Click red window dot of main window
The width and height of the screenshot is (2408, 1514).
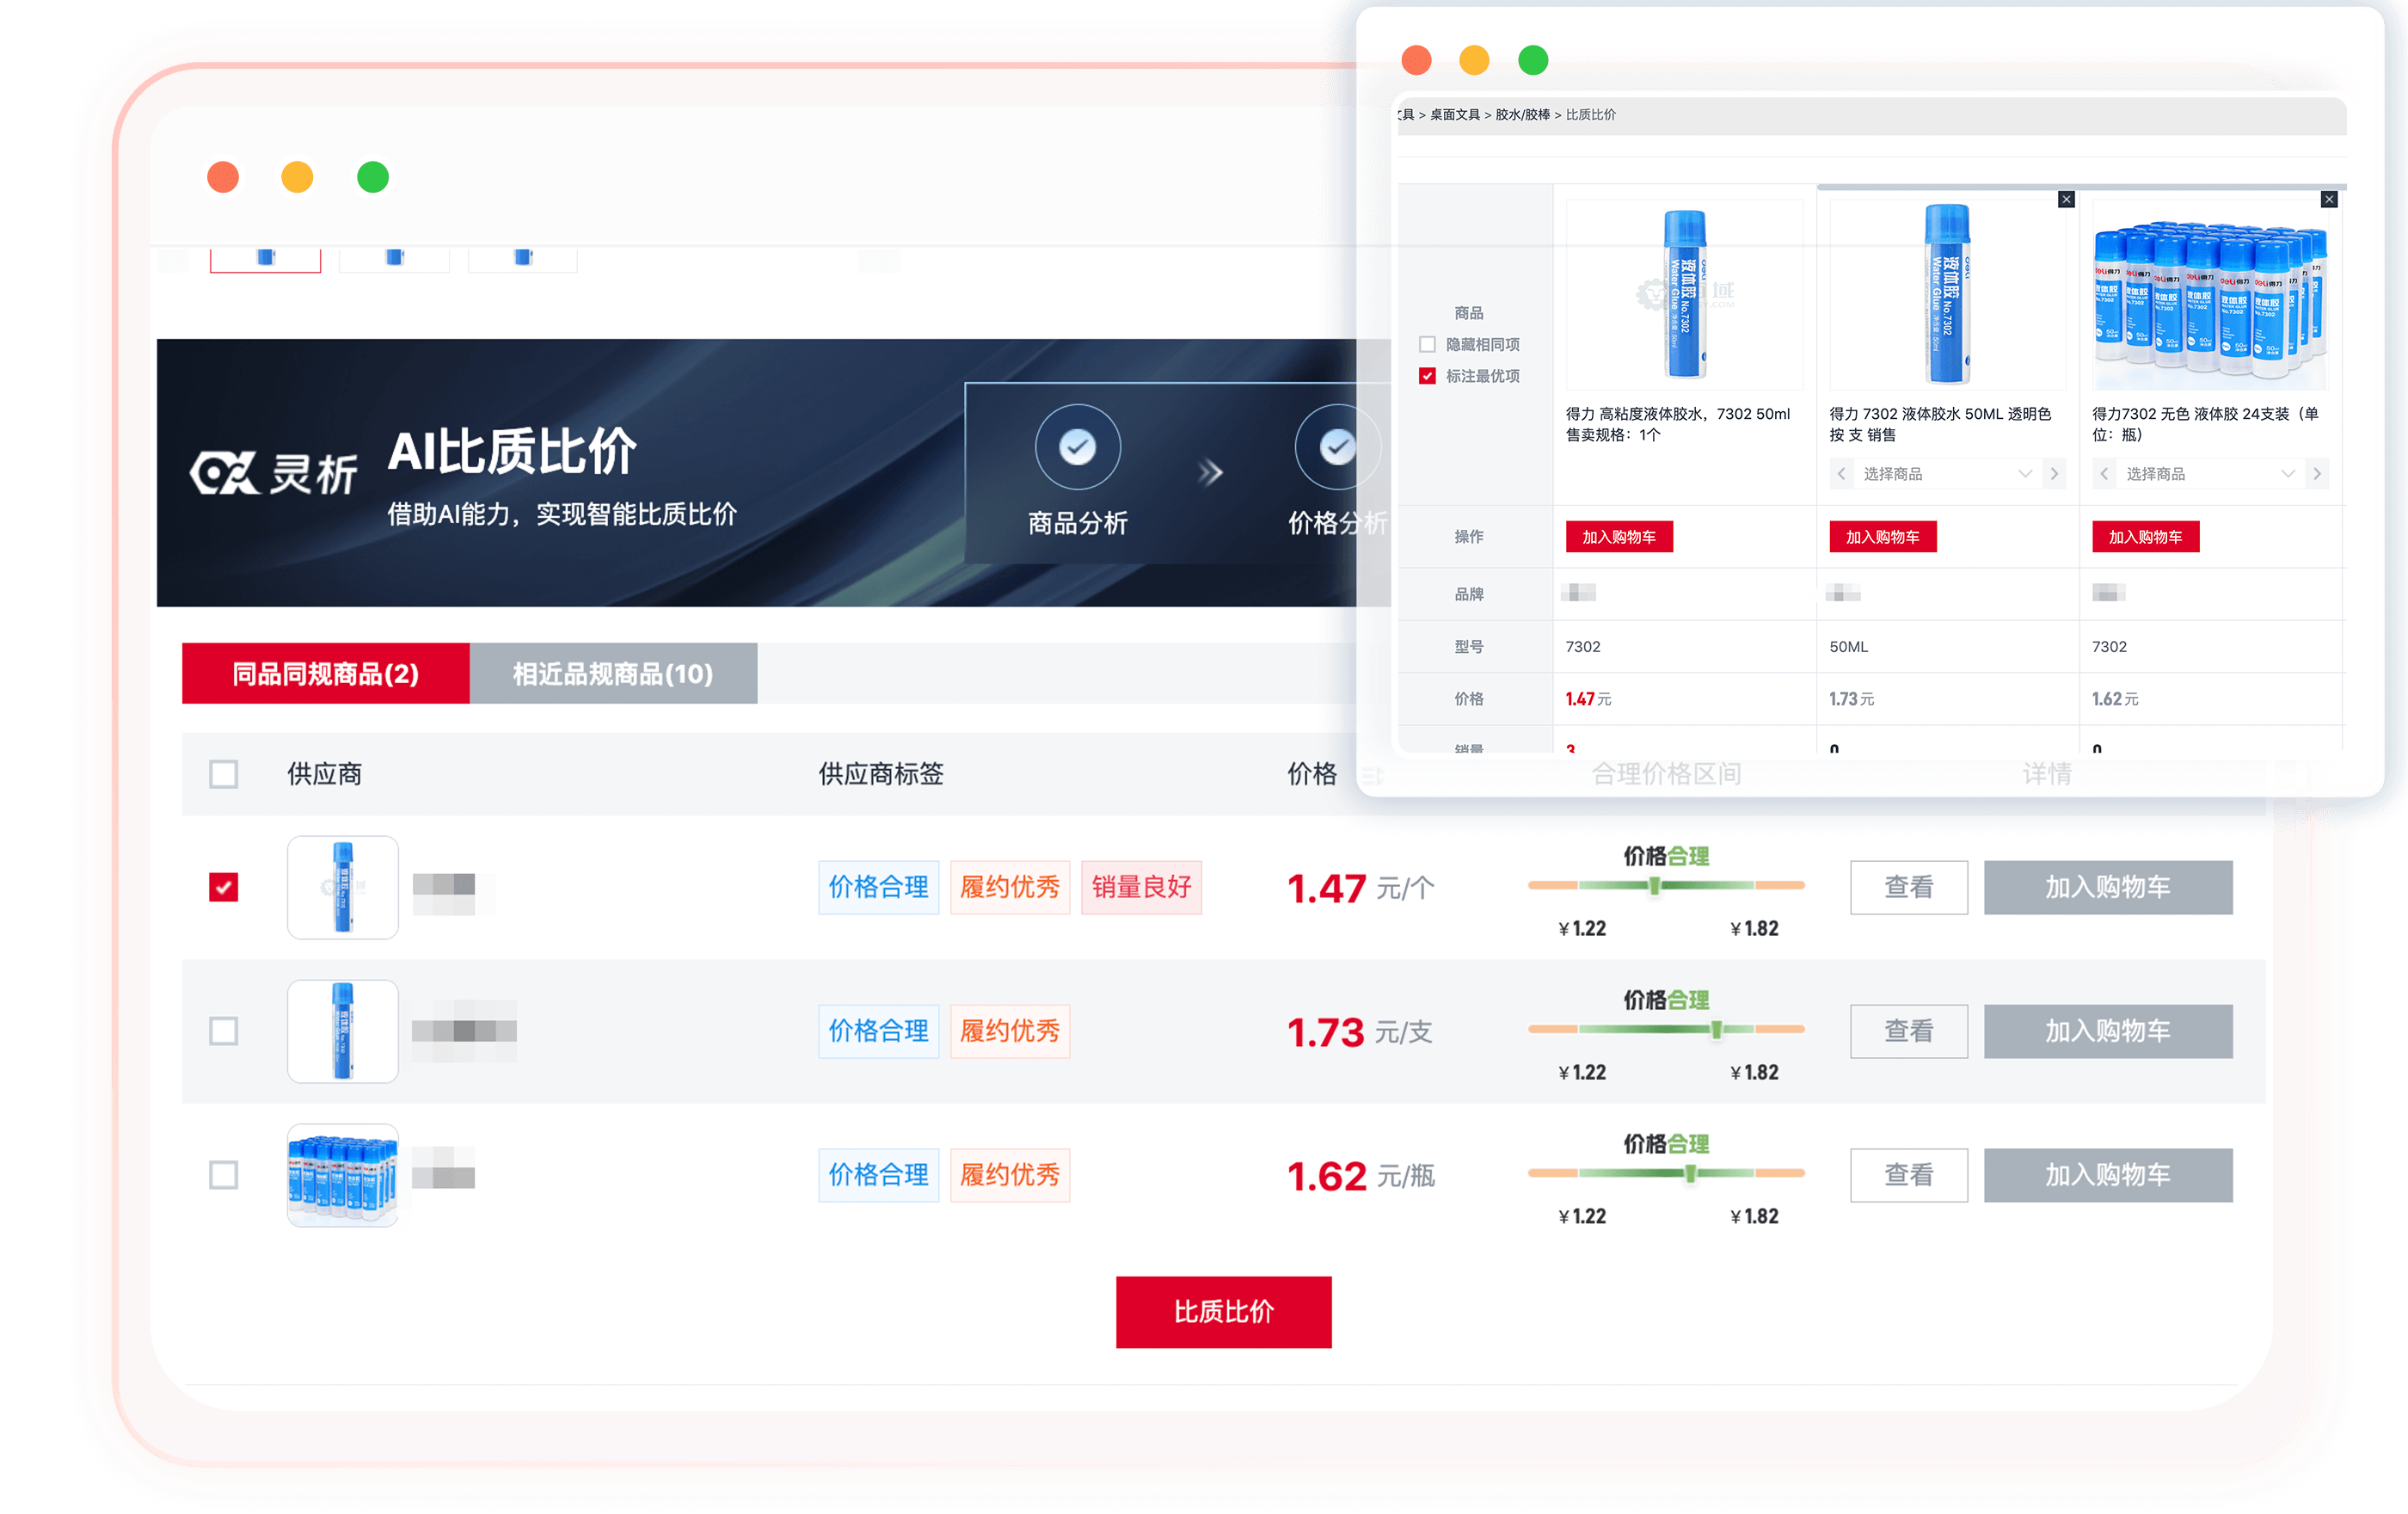click(223, 177)
